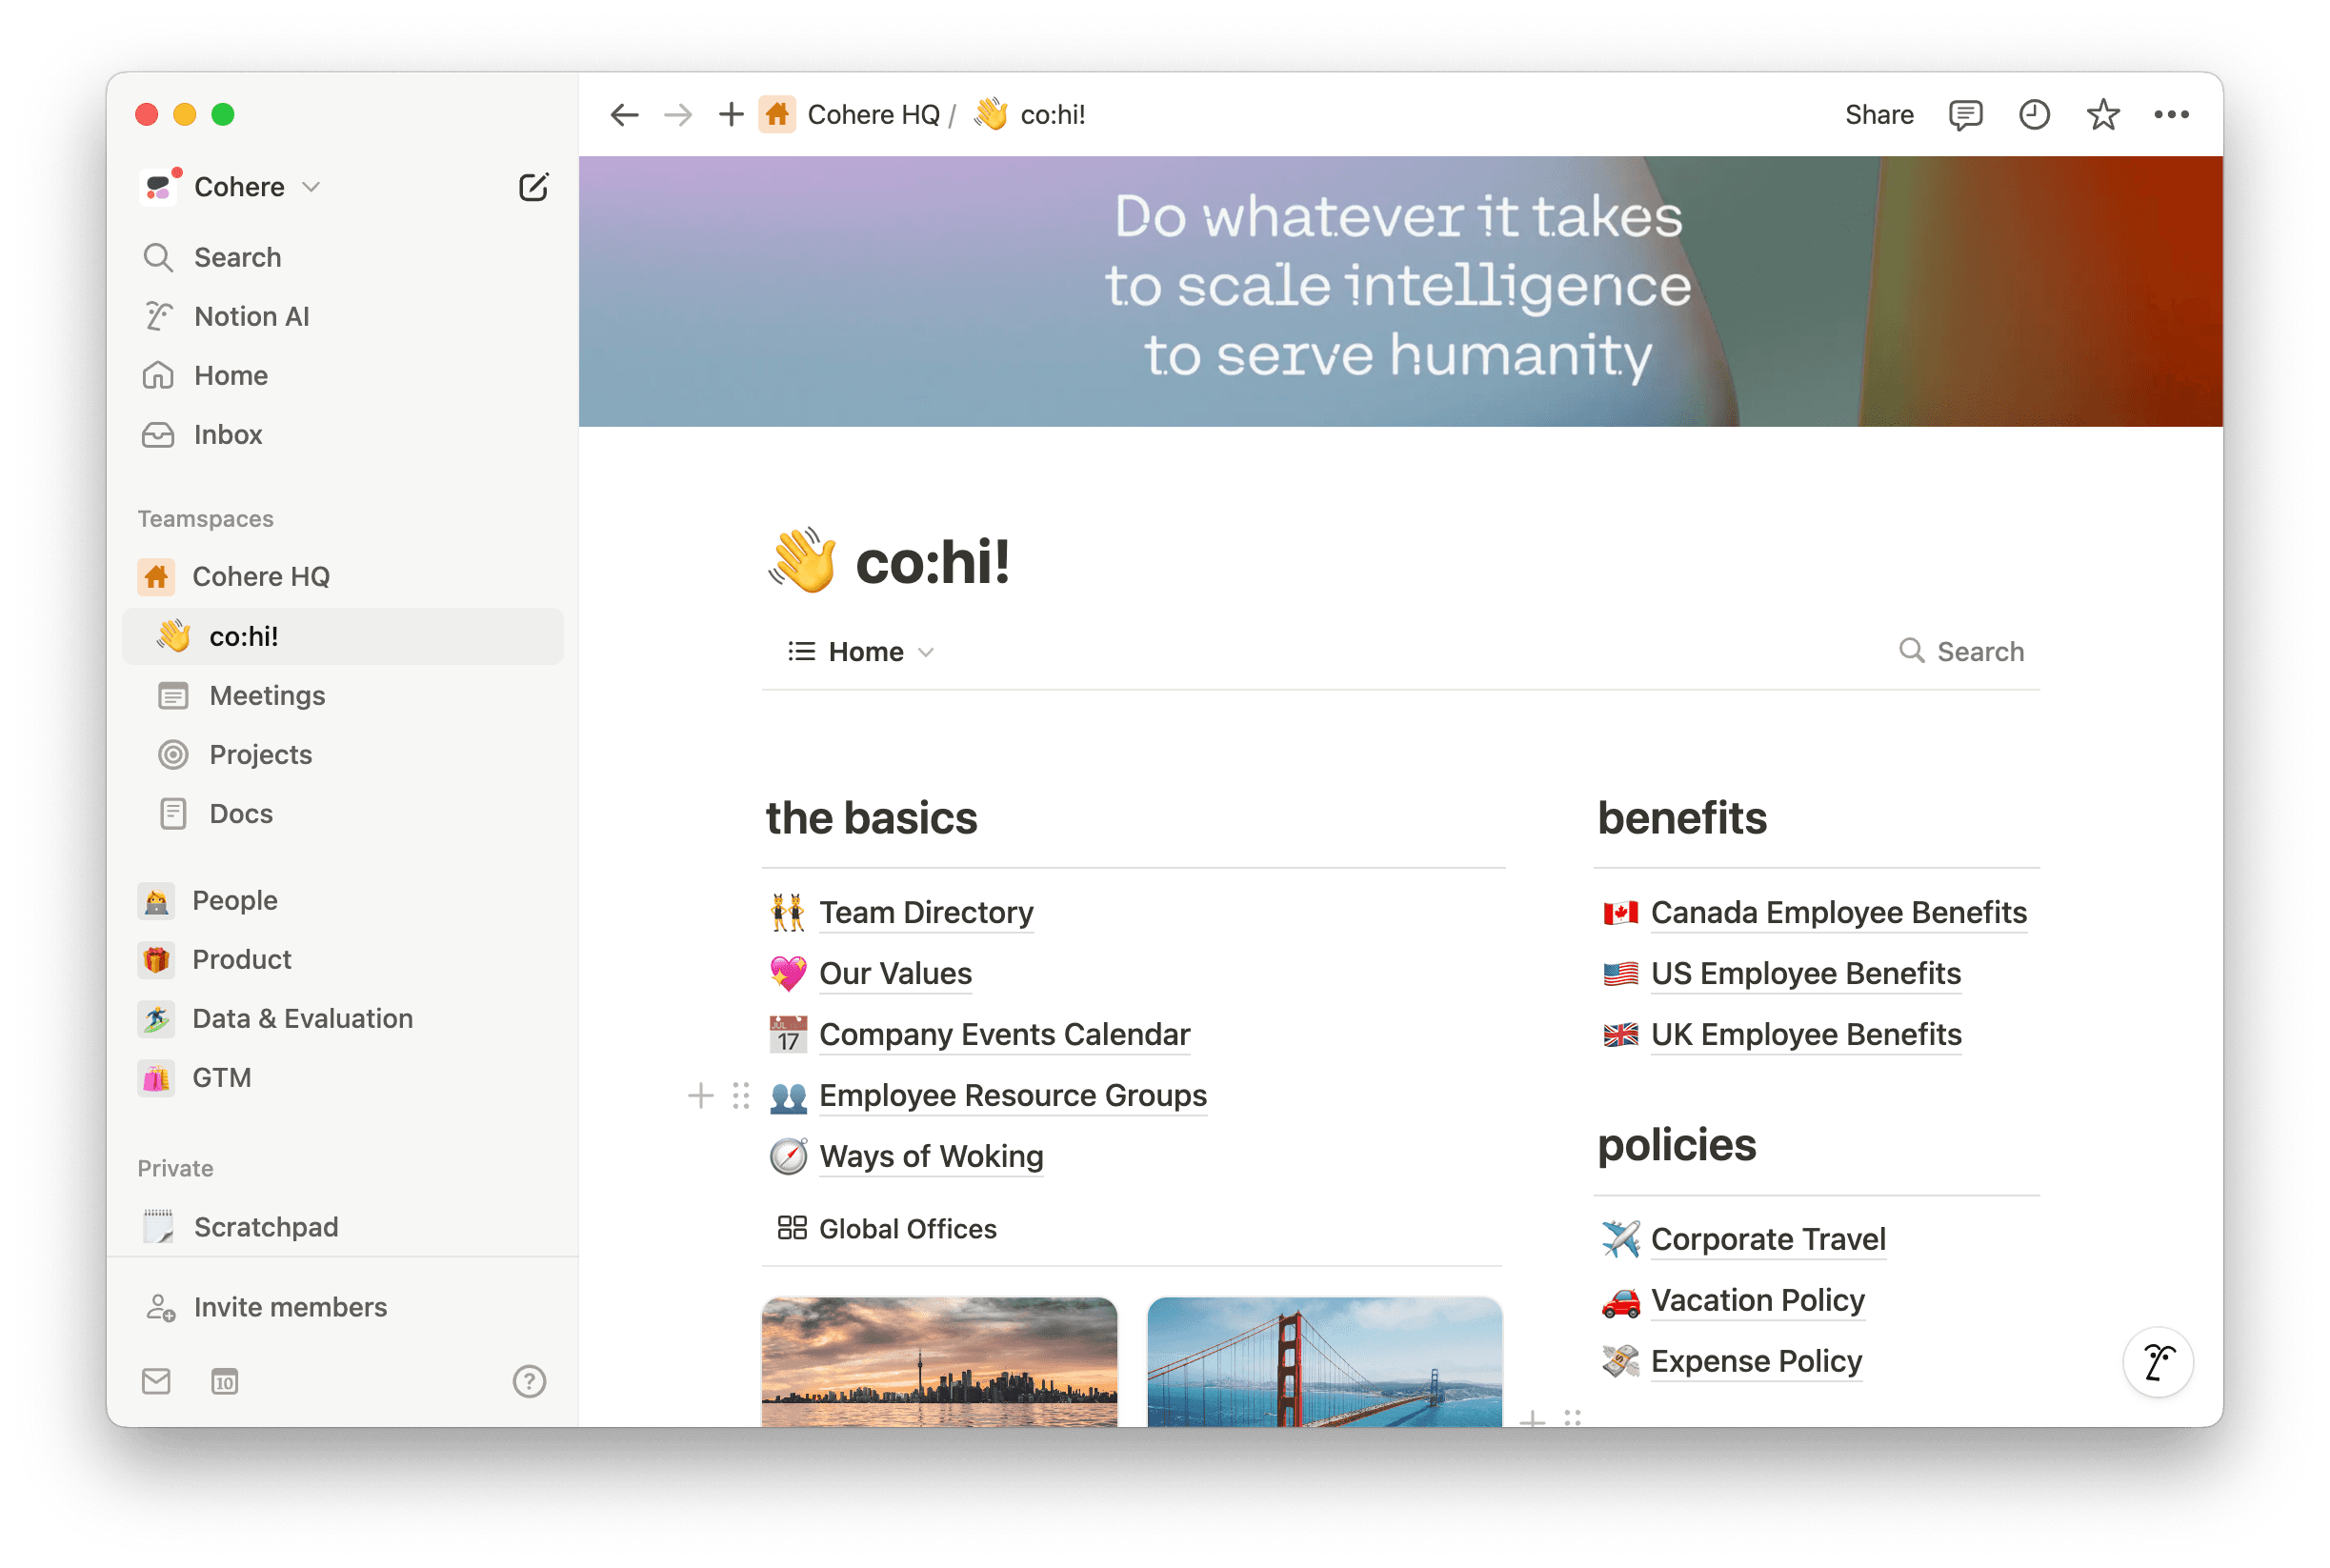This screenshot has height=1568, width=2330.
Task: Create a new page using the compose icon
Action: tap(534, 187)
